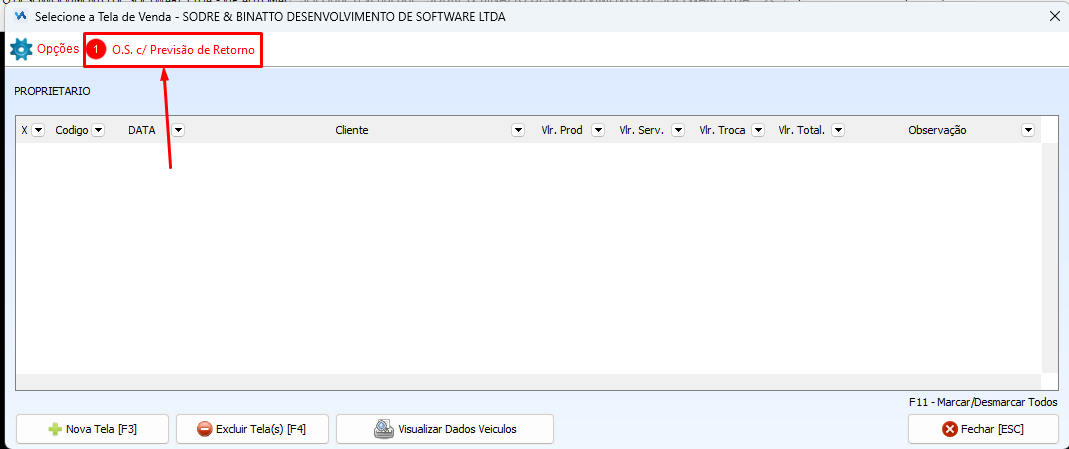This screenshot has height=449, width=1069.
Task: Click the horizontal scrollbar below the grid
Action: pyautogui.click(x=528, y=382)
